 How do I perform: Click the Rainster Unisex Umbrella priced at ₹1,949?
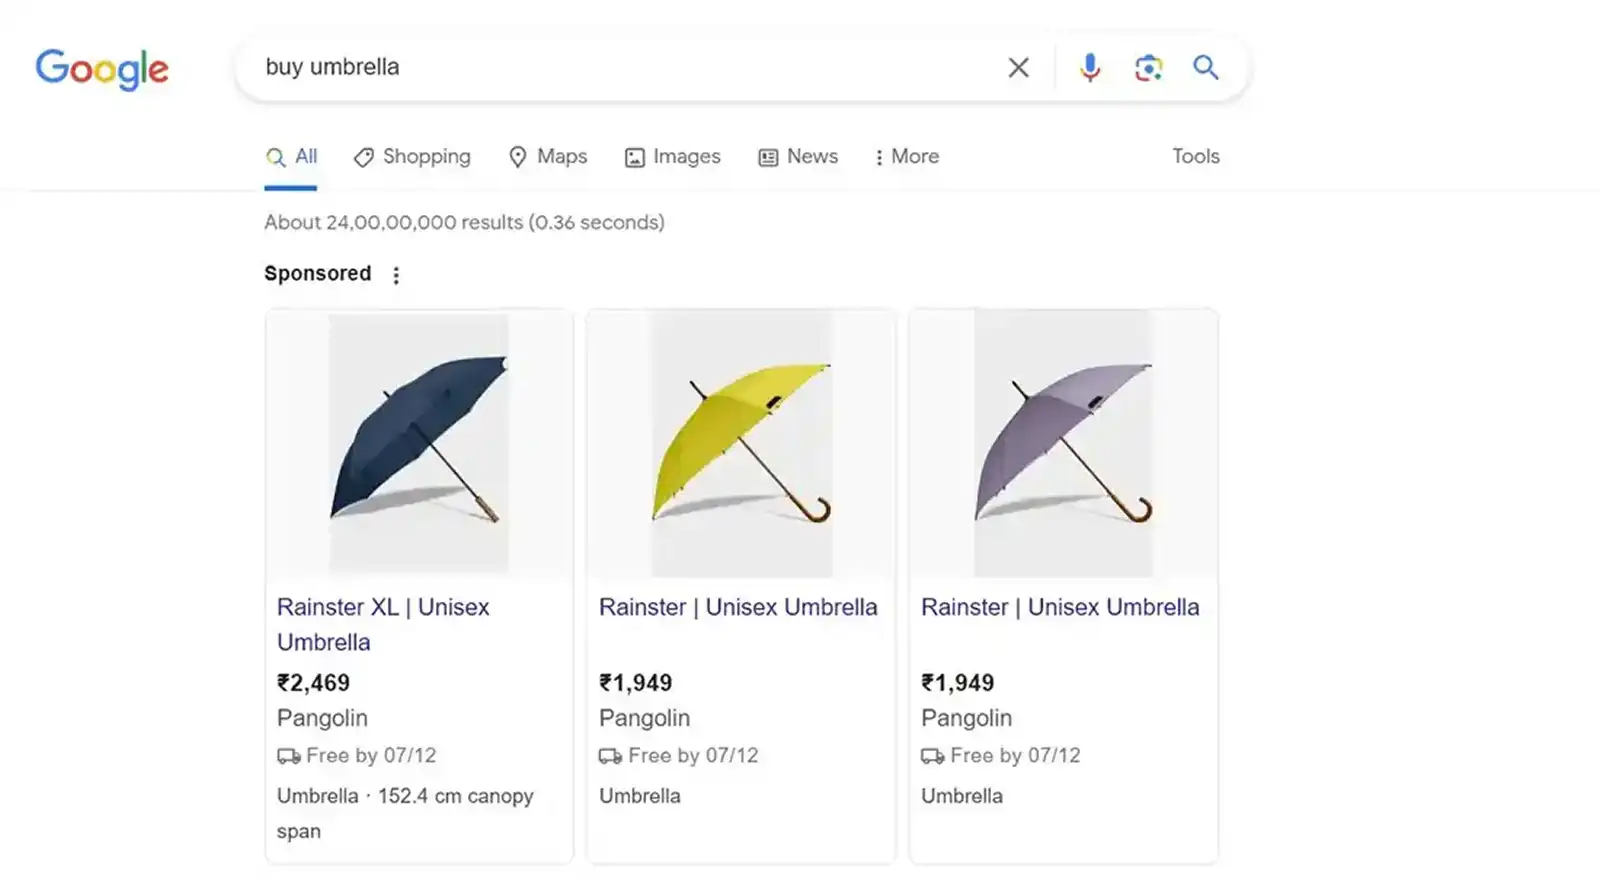[x=738, y=607]
